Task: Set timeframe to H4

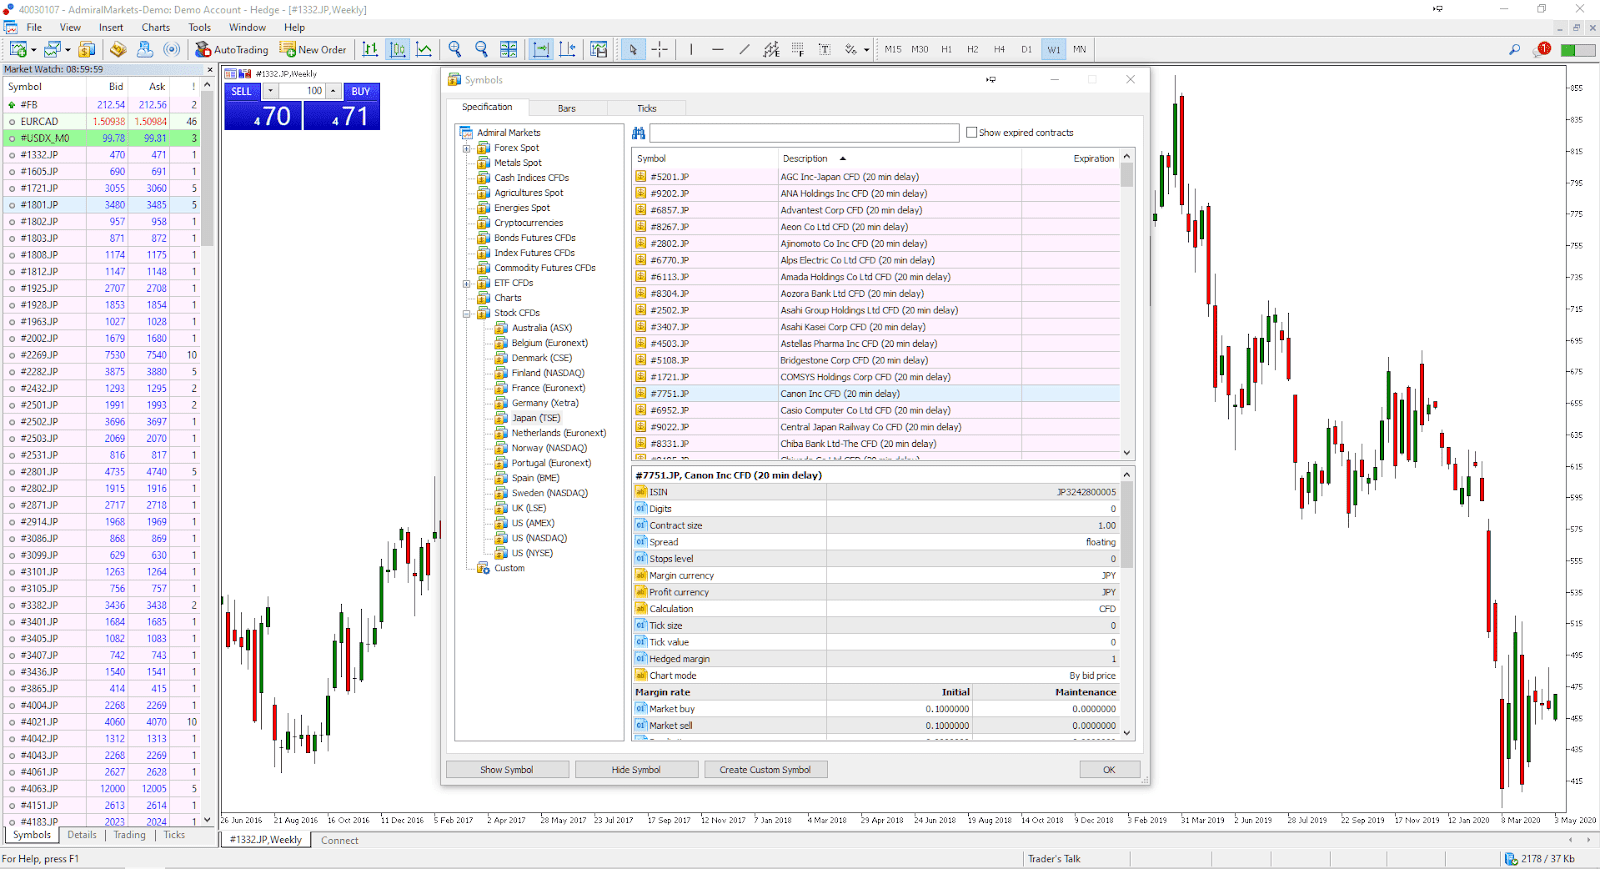Action: pos(999,49)
